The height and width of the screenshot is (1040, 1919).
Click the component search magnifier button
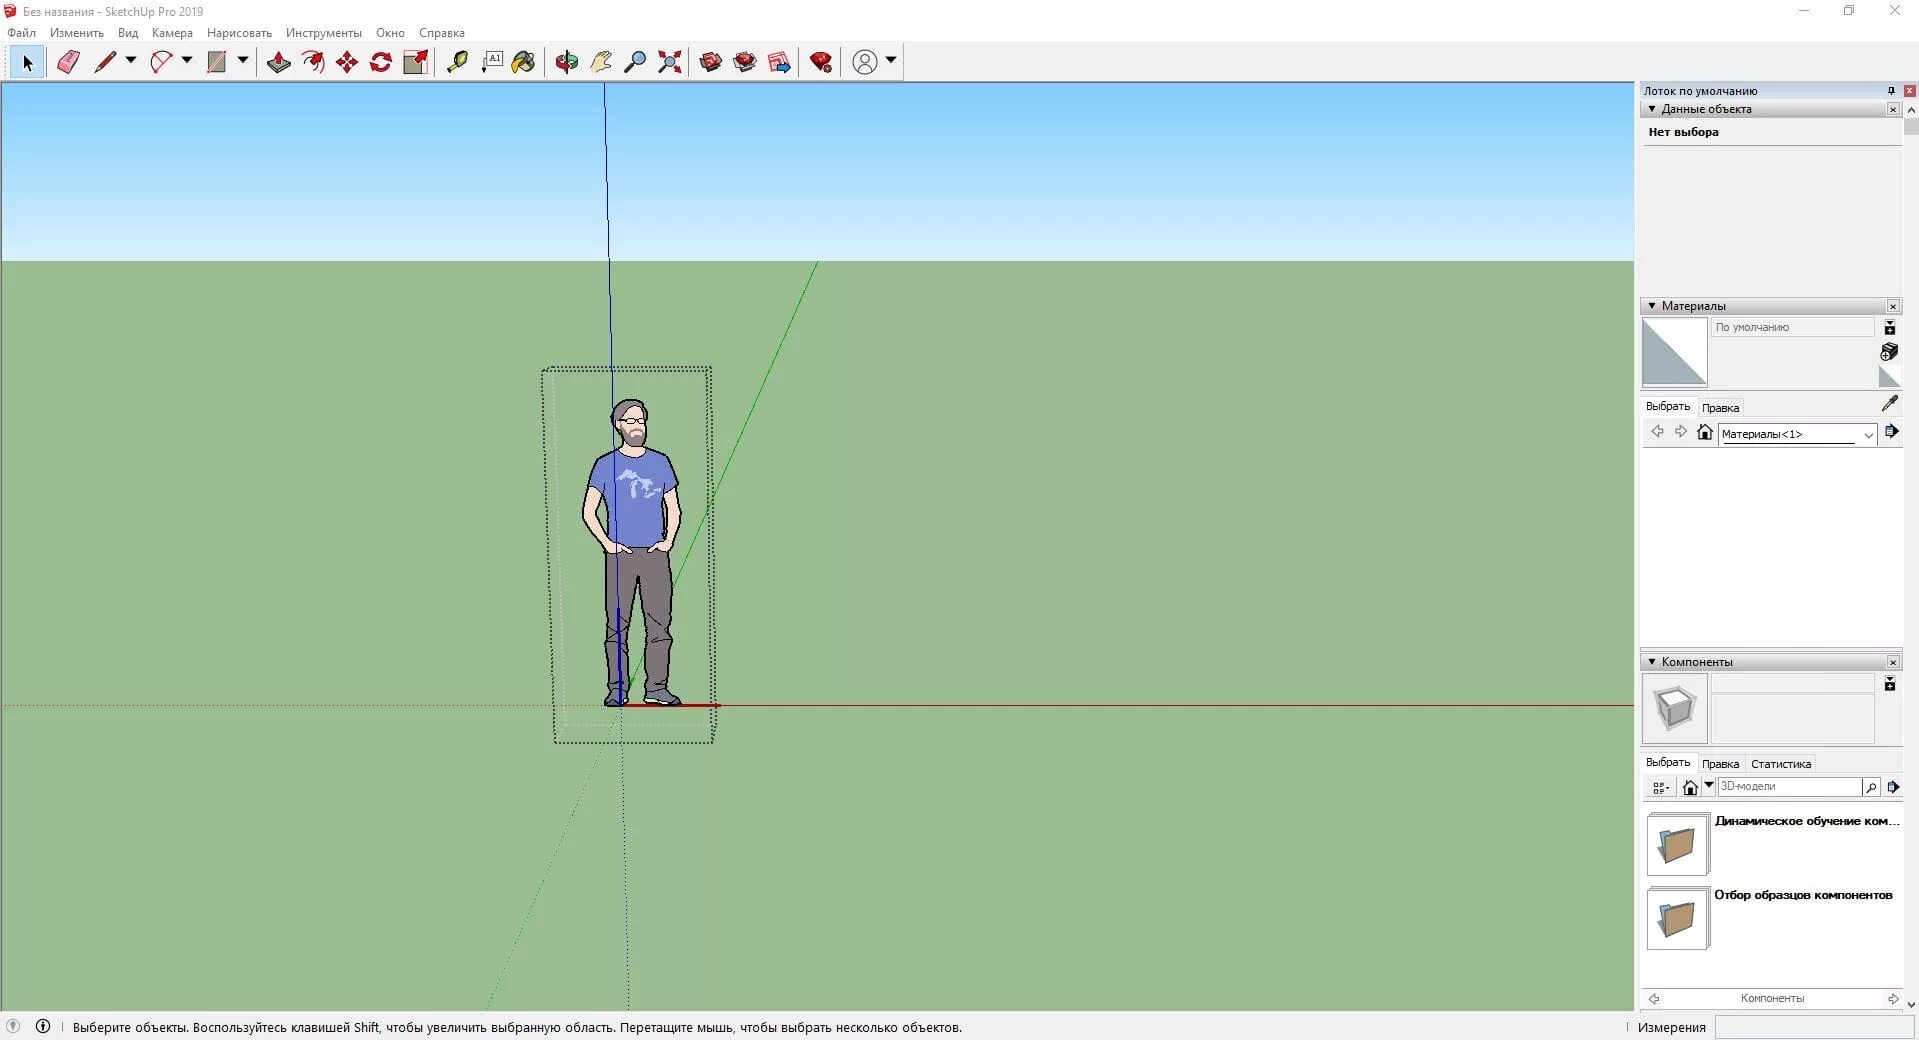point(1871,788)
